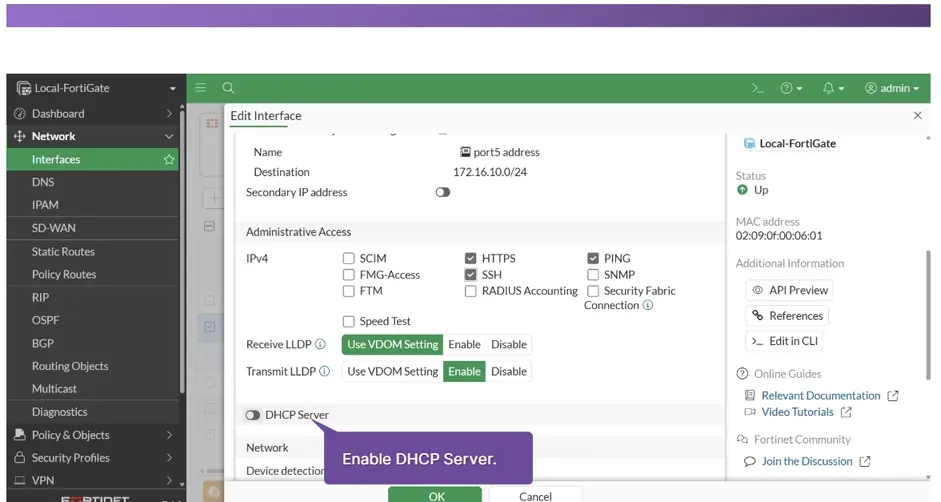Image resolution: width=941 pixels, height=502 pixels.
Task: Open the search magnifier icon
Action: 228,88
